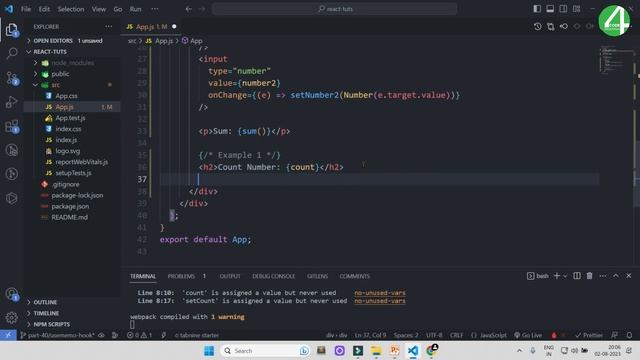Toggle the bottom panel layout icon

[550, 9]
